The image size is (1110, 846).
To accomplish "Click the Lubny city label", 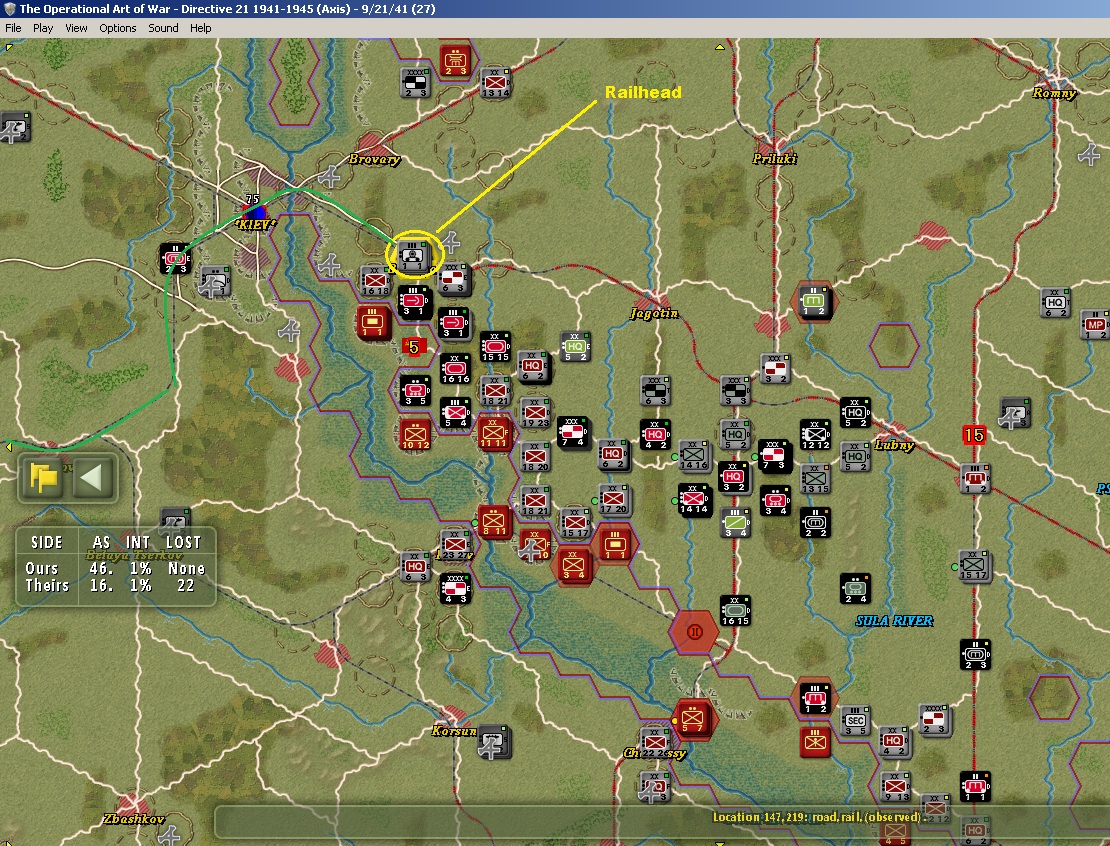I will click(894, 445).
